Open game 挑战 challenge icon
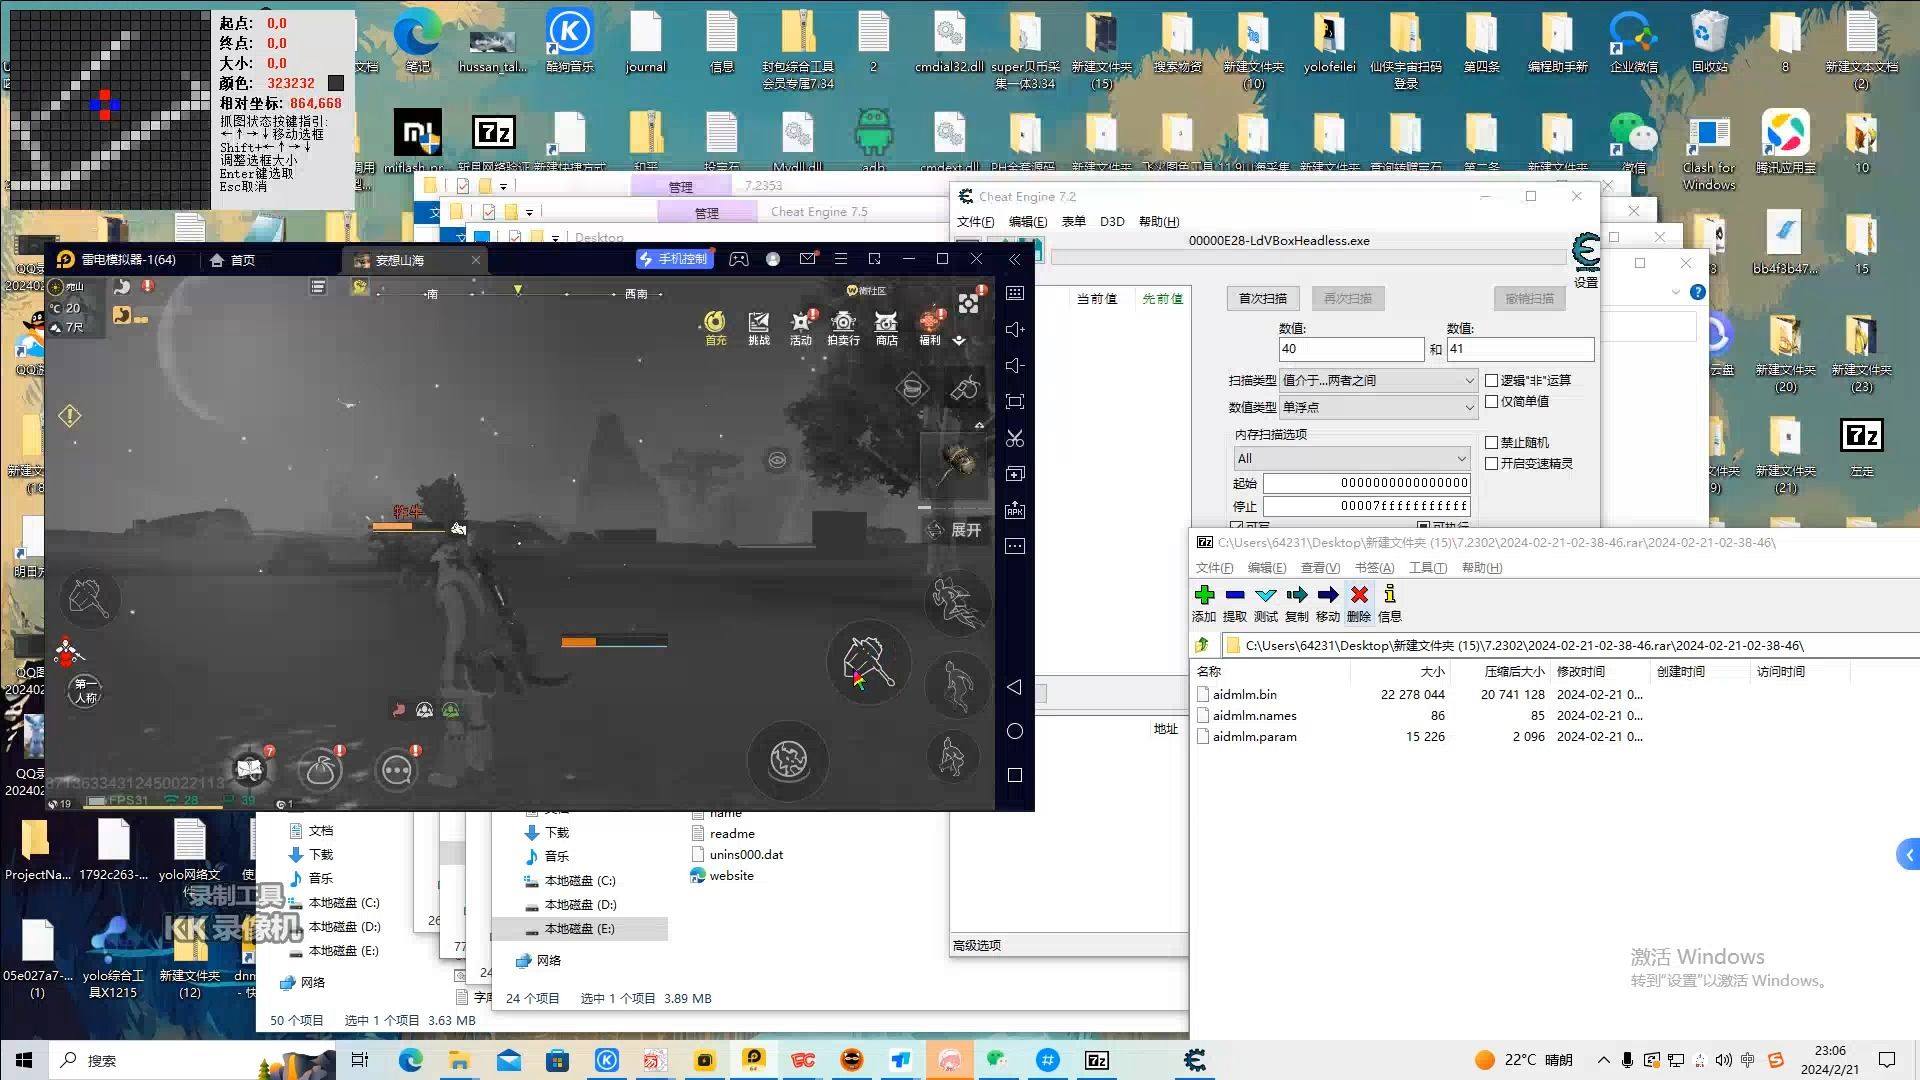1920x1080 pixels. (759, 327)
